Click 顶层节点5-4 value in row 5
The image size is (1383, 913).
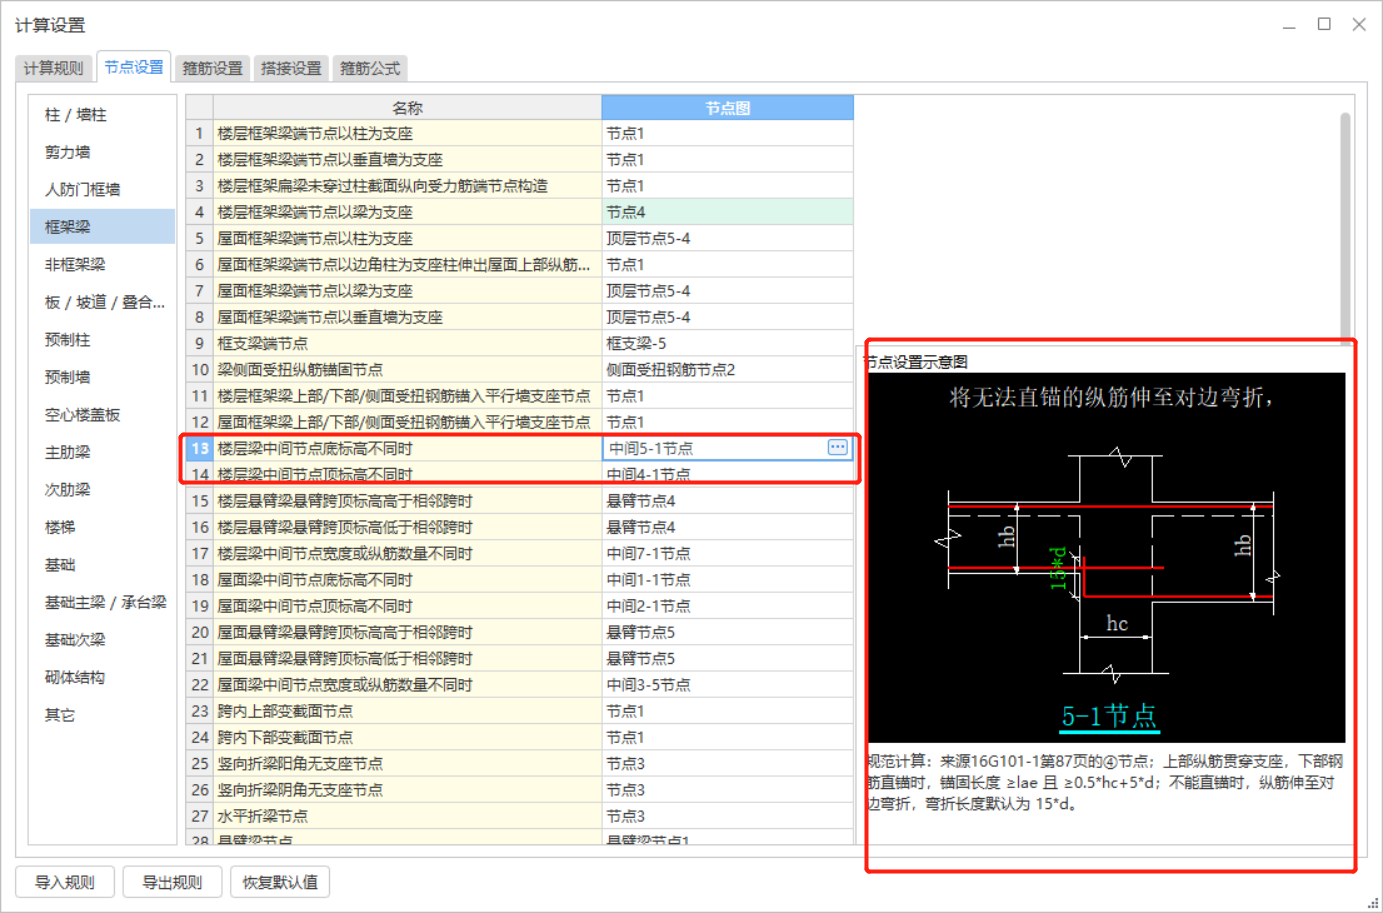[x=728, y=238]
